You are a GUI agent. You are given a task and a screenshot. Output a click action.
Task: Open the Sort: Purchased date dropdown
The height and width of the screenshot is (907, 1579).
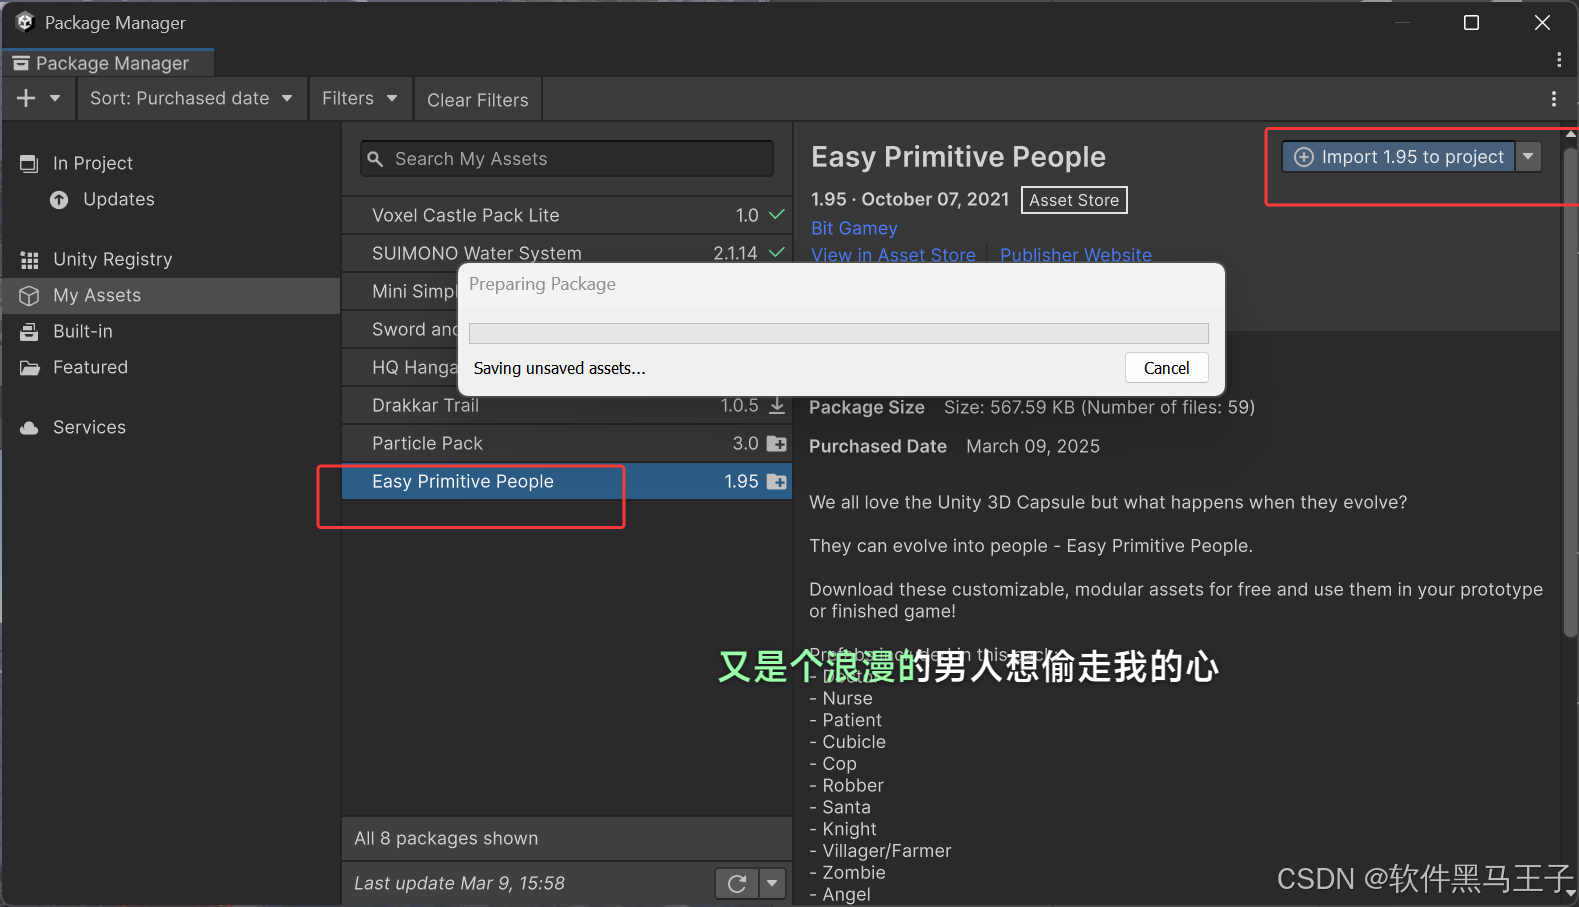coord(191,98)
